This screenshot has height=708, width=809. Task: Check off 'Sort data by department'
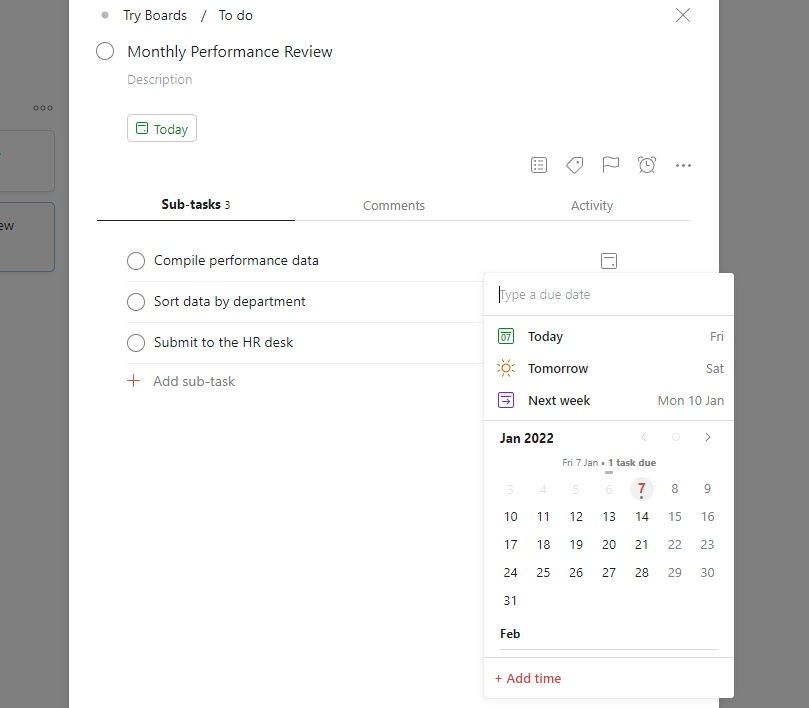pyautogui.click(x=136, y=301)
